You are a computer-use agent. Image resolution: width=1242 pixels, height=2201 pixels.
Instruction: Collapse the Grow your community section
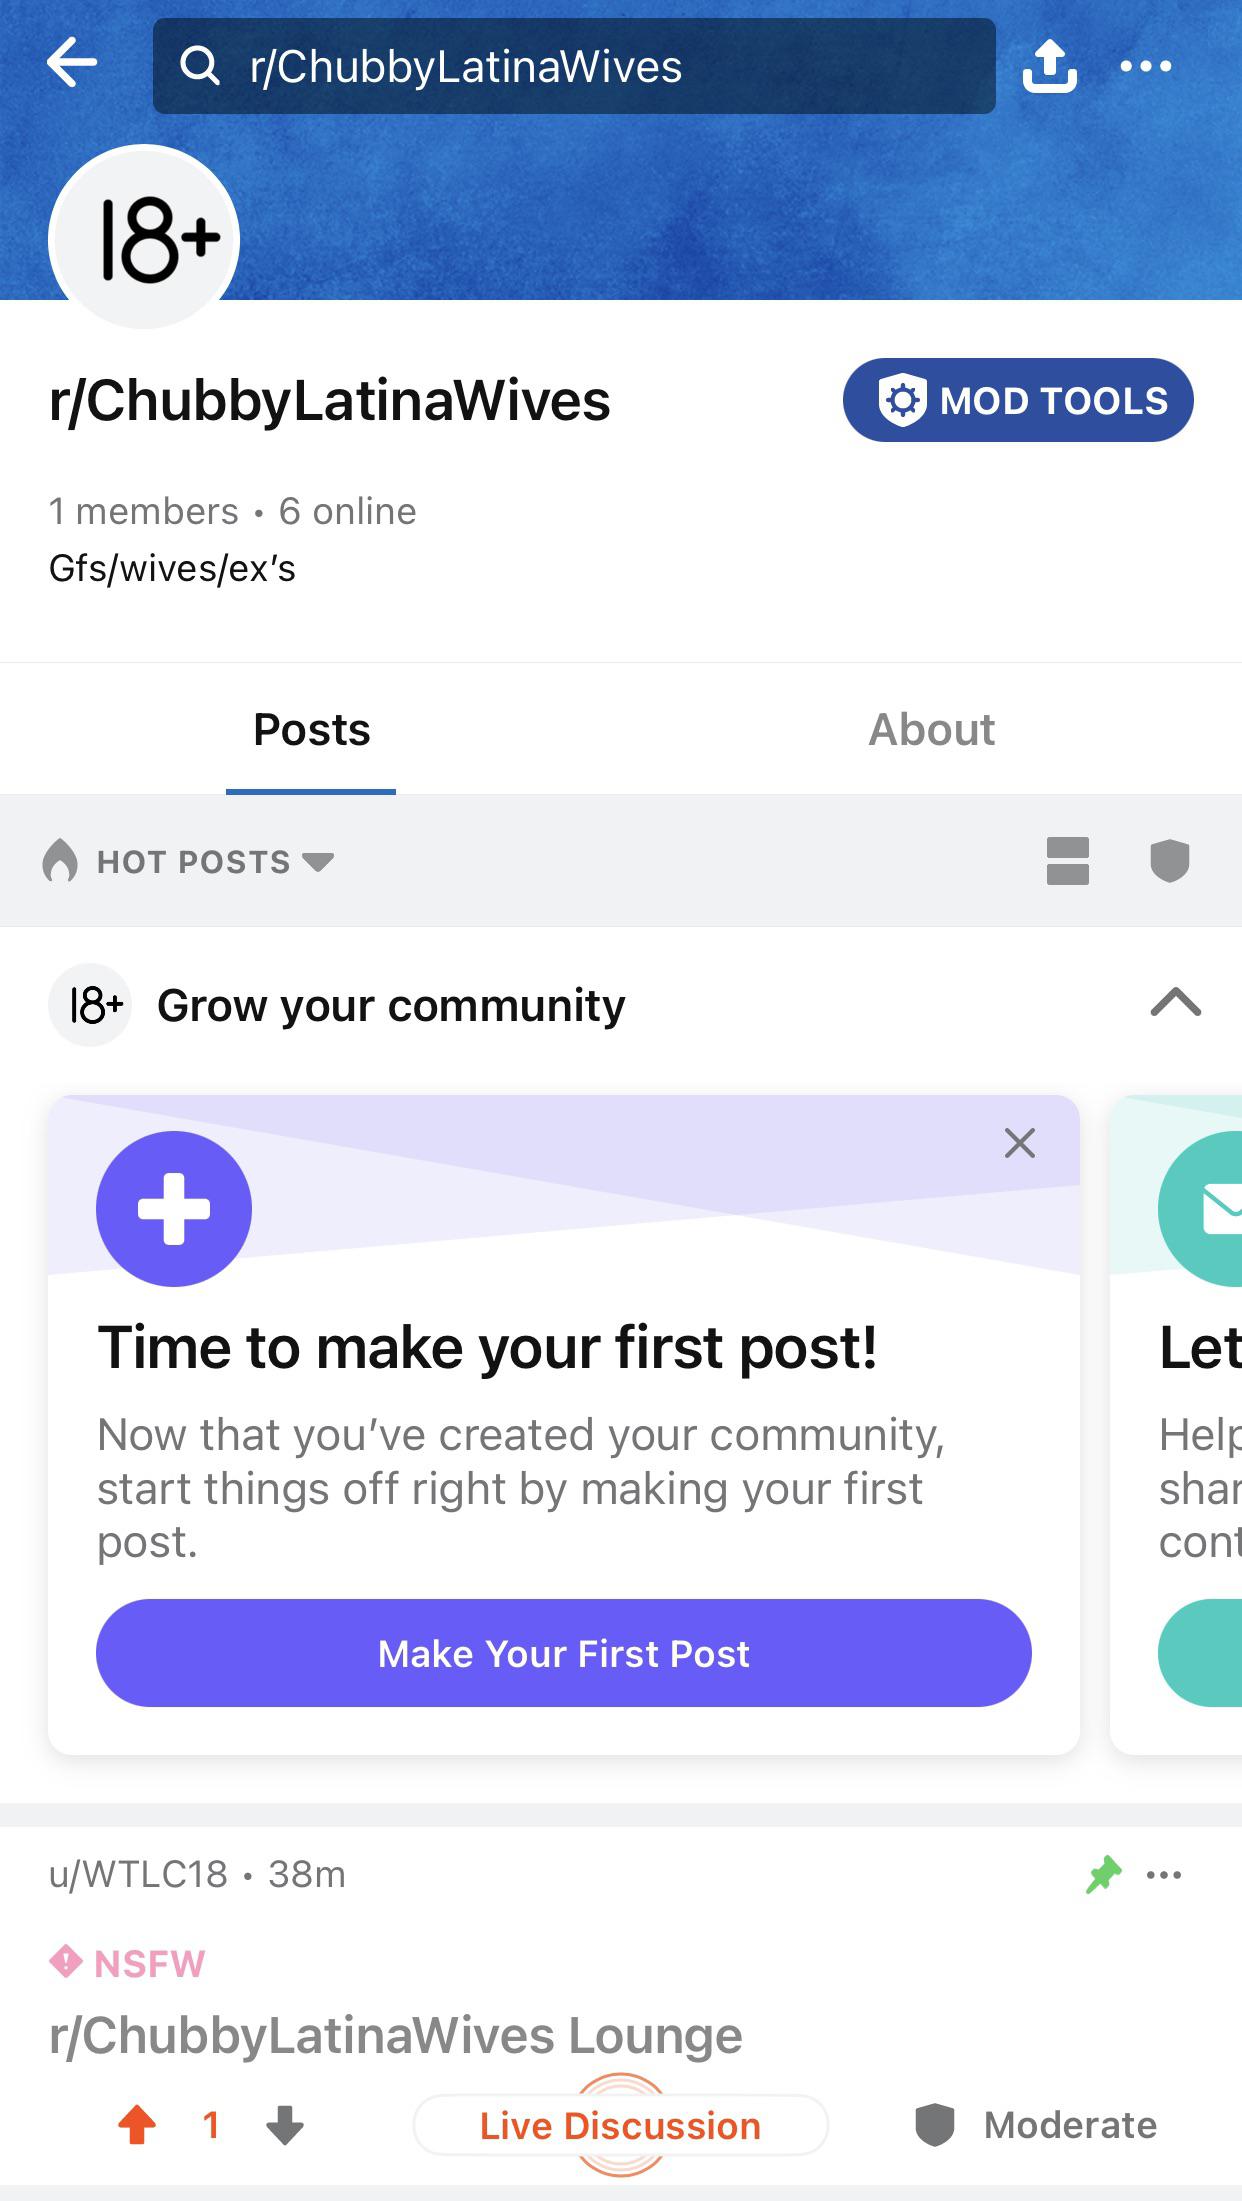point(1176,1004)
